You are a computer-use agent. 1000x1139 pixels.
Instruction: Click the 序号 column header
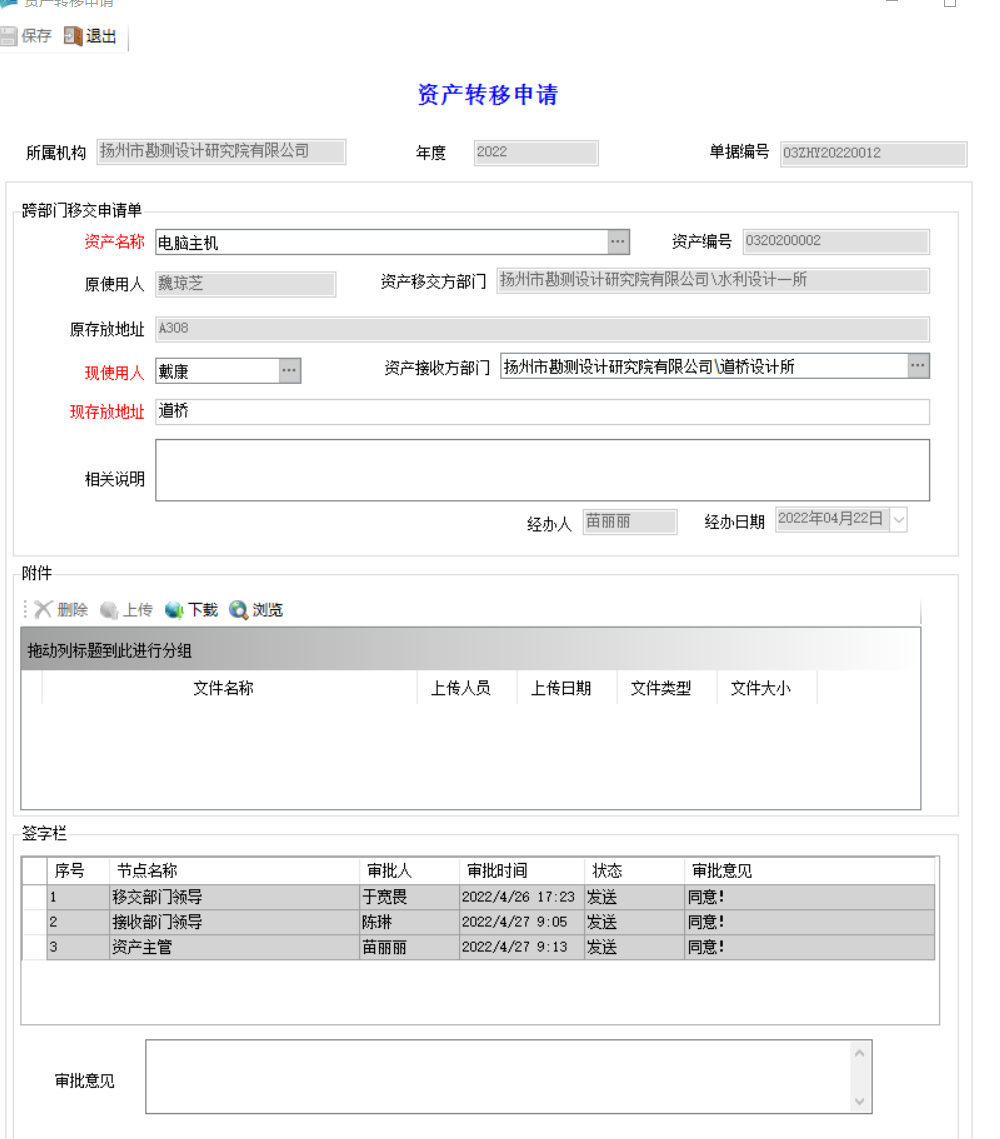point(78,871)
